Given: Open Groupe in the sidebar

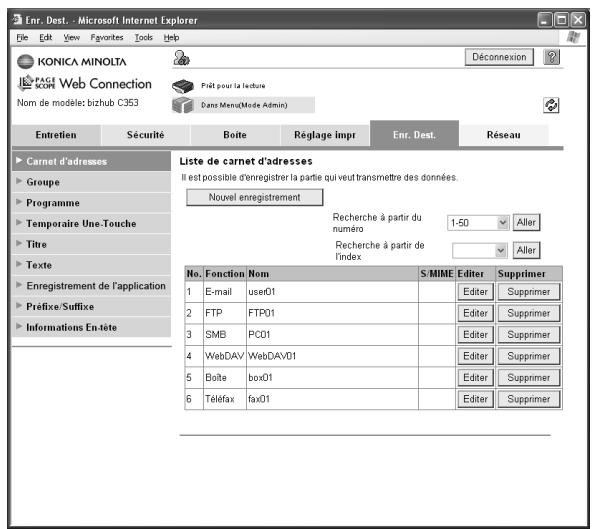Looking at the screenshot, I should tap(91, 182).
